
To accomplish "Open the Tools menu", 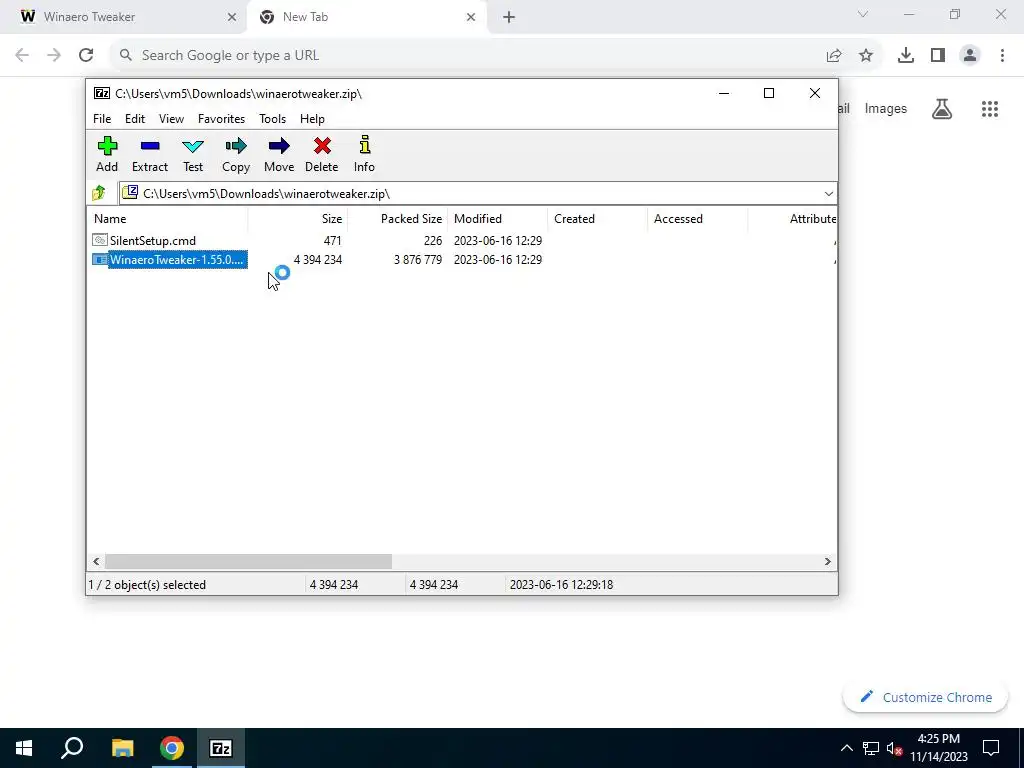I will pos(272,119).
